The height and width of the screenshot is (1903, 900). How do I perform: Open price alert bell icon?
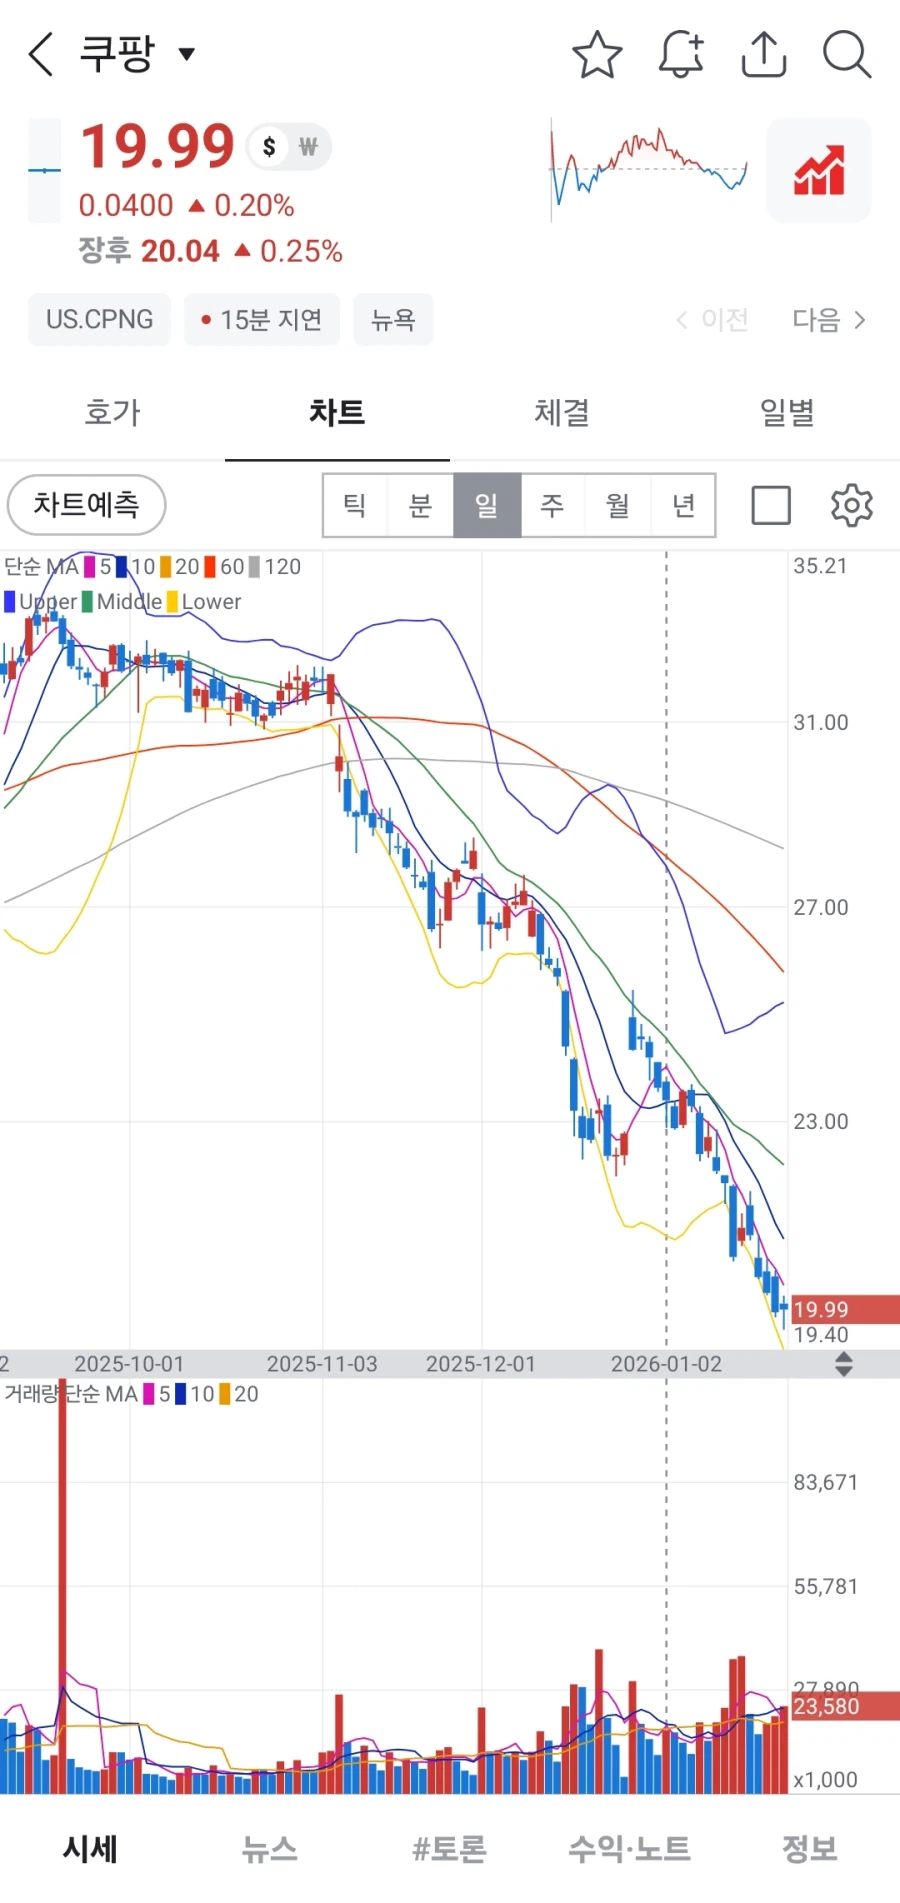point(681,54)
